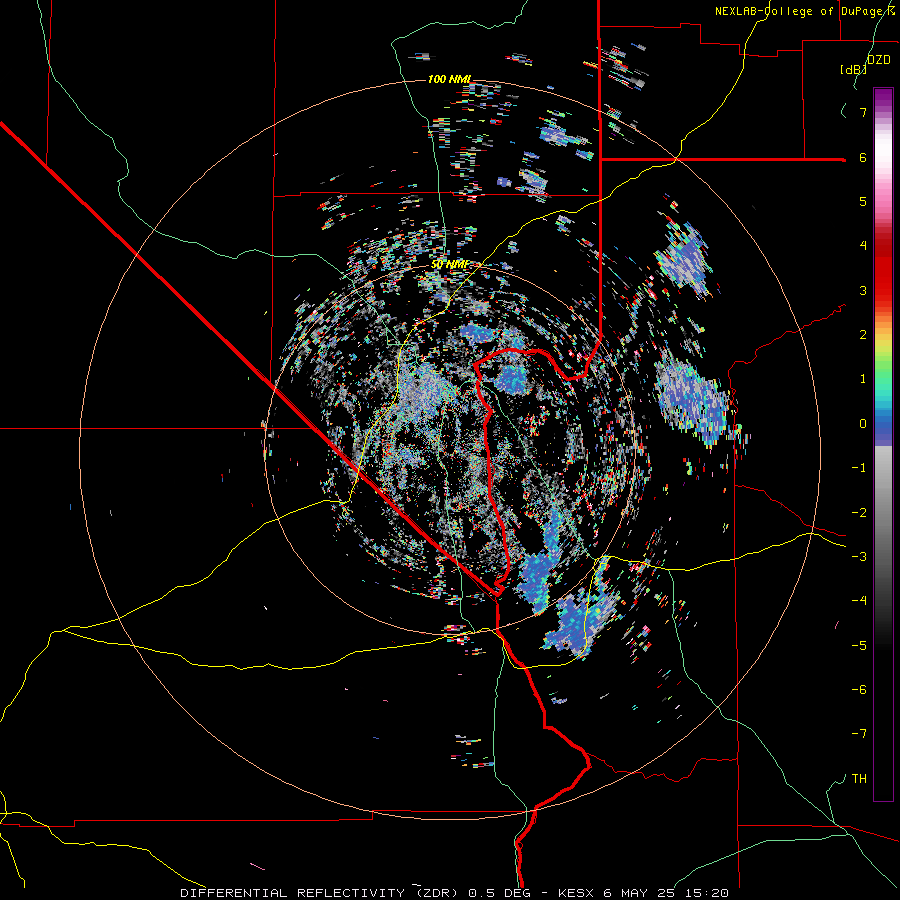Select the -3 value on the legend

click(x=859, y=557)
